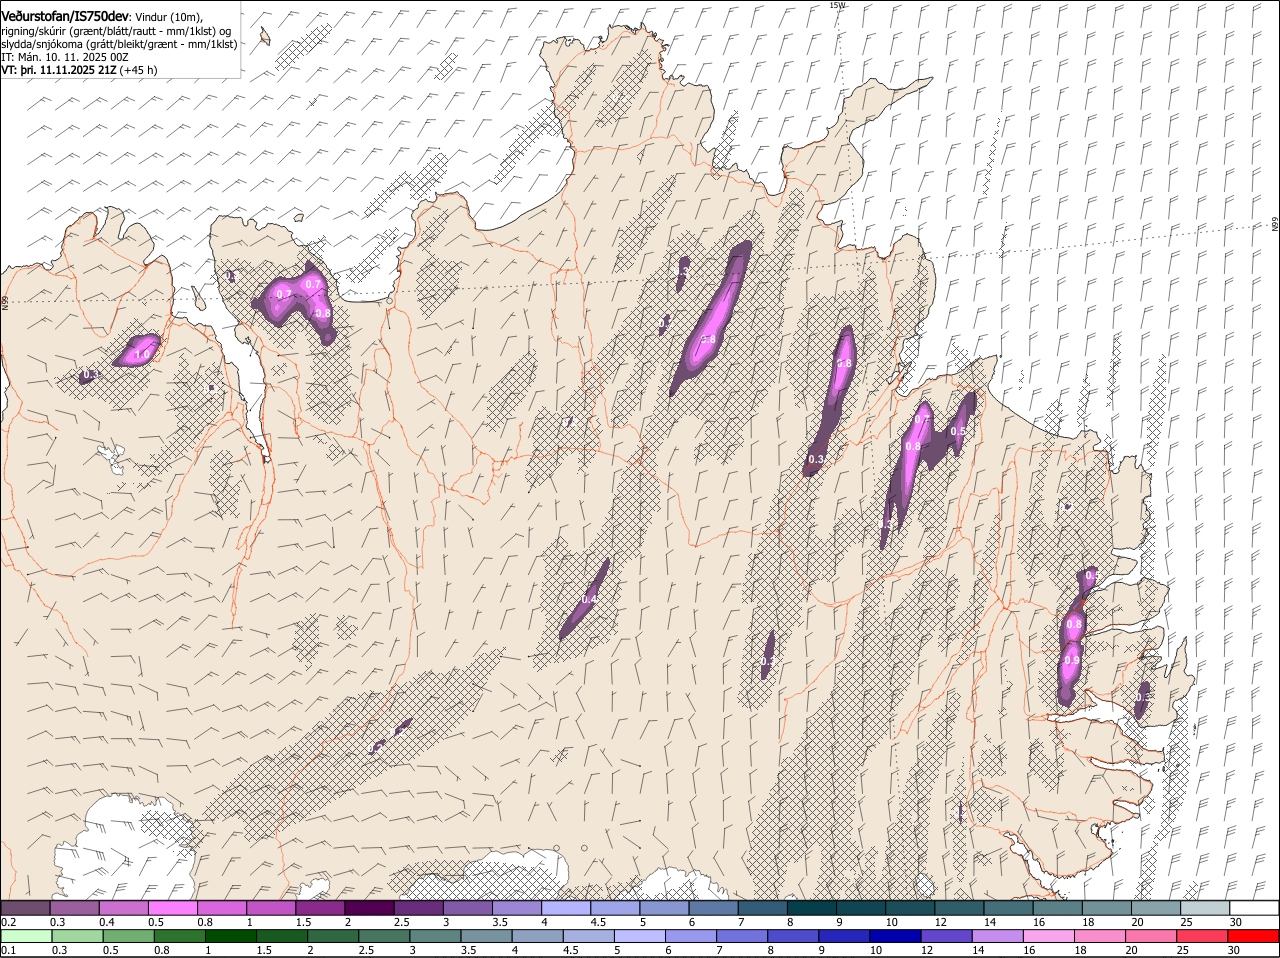Click the 'Vindur (10m)' label
This screenshot has height=958, width=1280.
pos(169,17)
